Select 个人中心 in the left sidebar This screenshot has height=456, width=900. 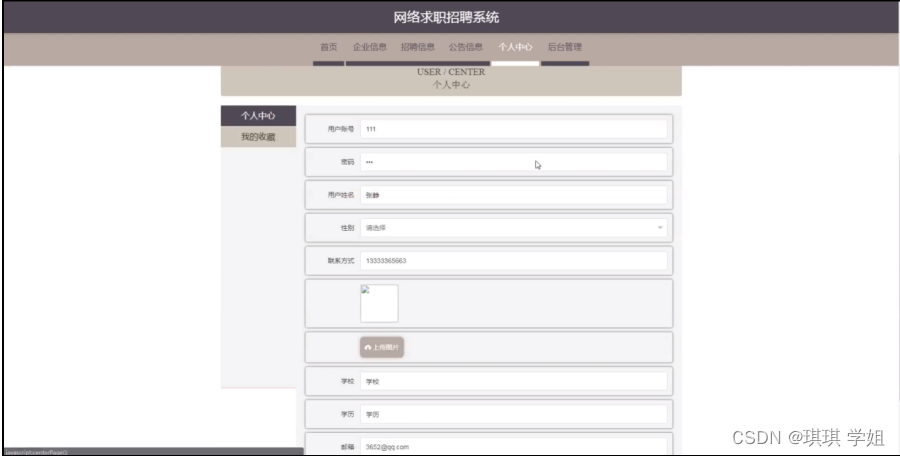pyautogui.click(x=258, y=115)
